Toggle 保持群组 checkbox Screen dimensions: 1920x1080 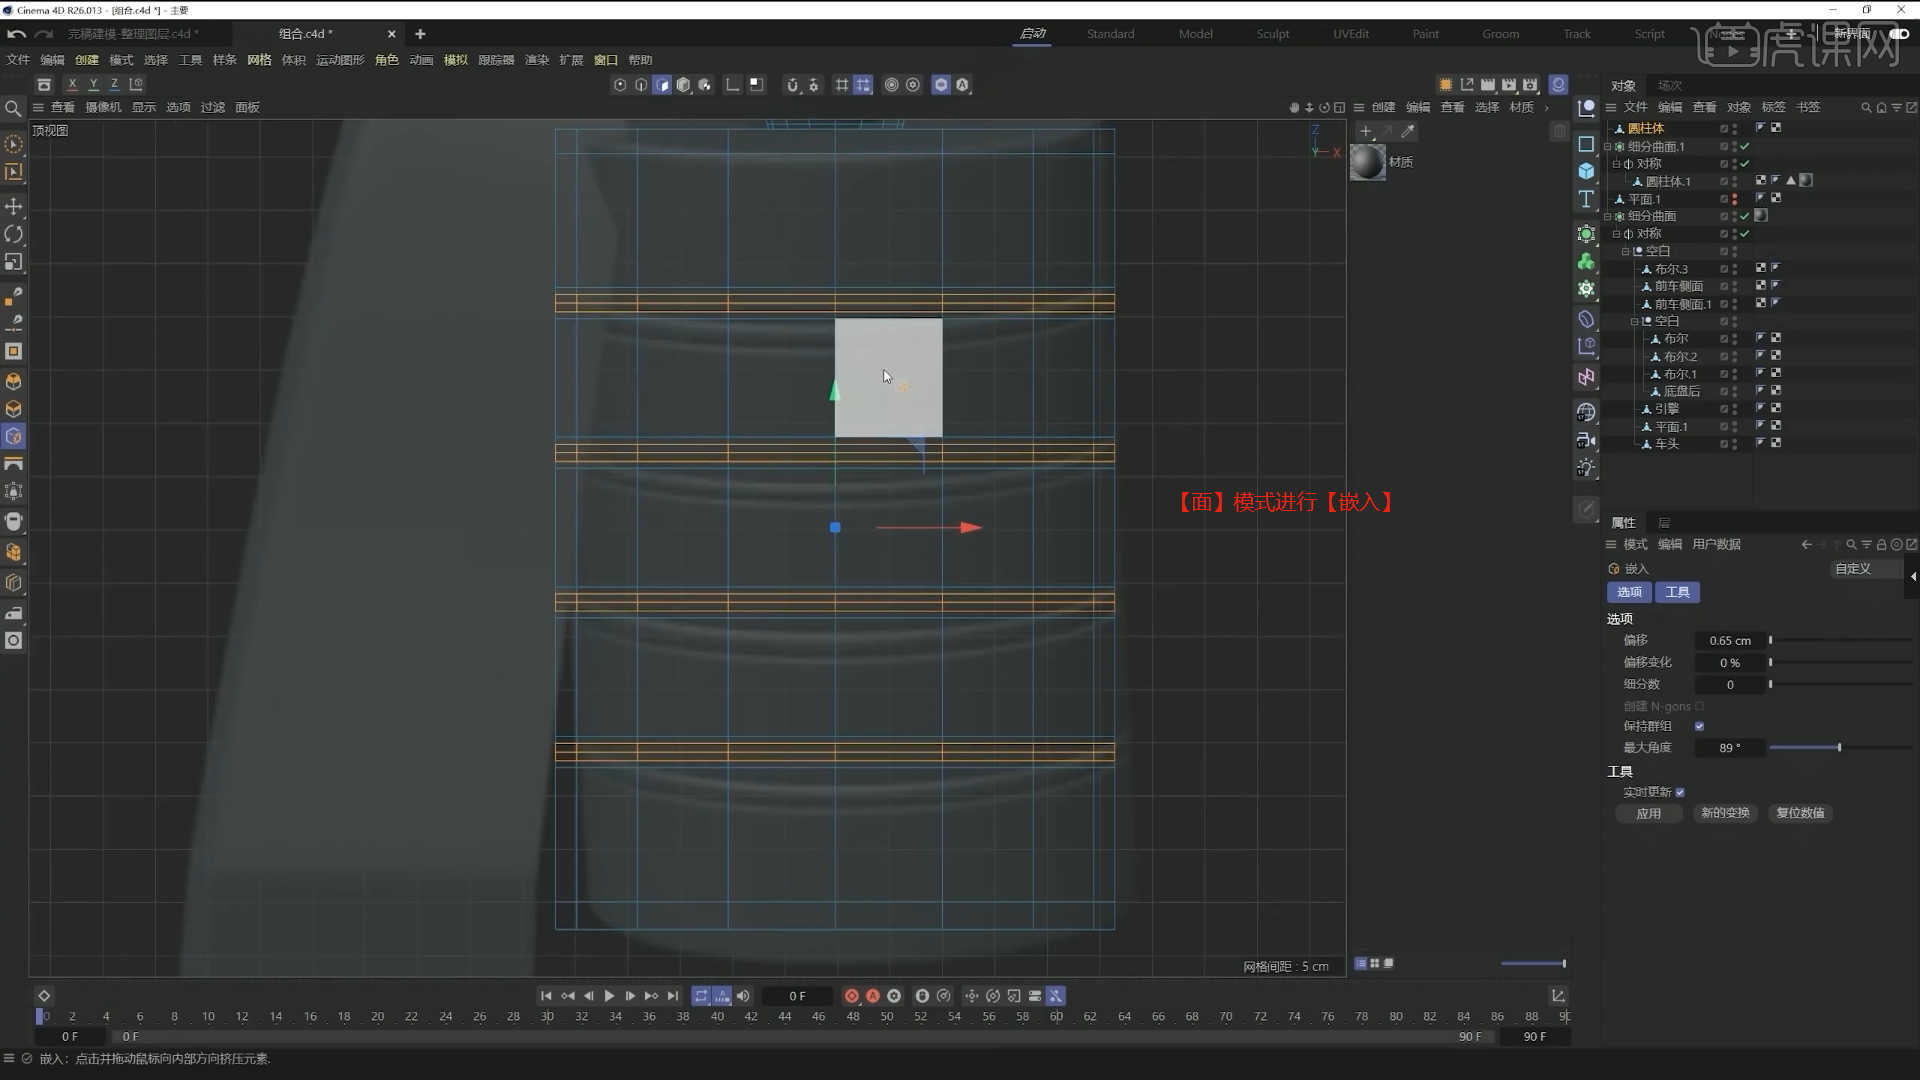click(1699, 726)
